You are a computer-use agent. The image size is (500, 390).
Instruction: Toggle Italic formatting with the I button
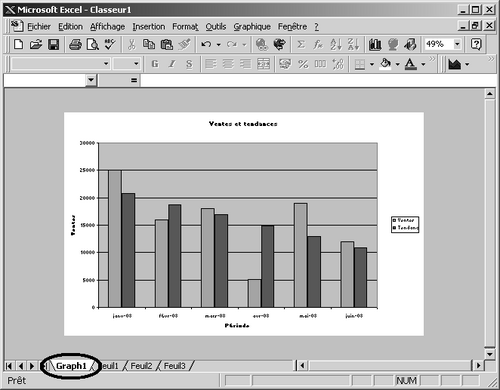pos(172,64)
